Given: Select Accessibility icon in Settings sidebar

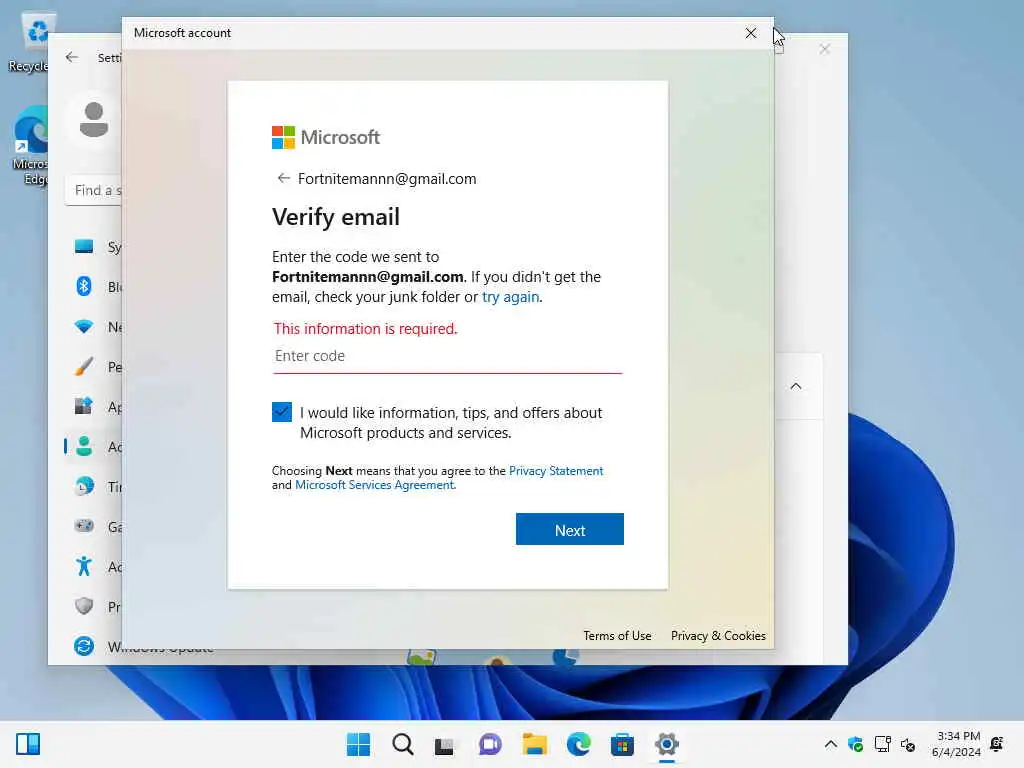Looking at the screenshot, I should pos(84,566).
